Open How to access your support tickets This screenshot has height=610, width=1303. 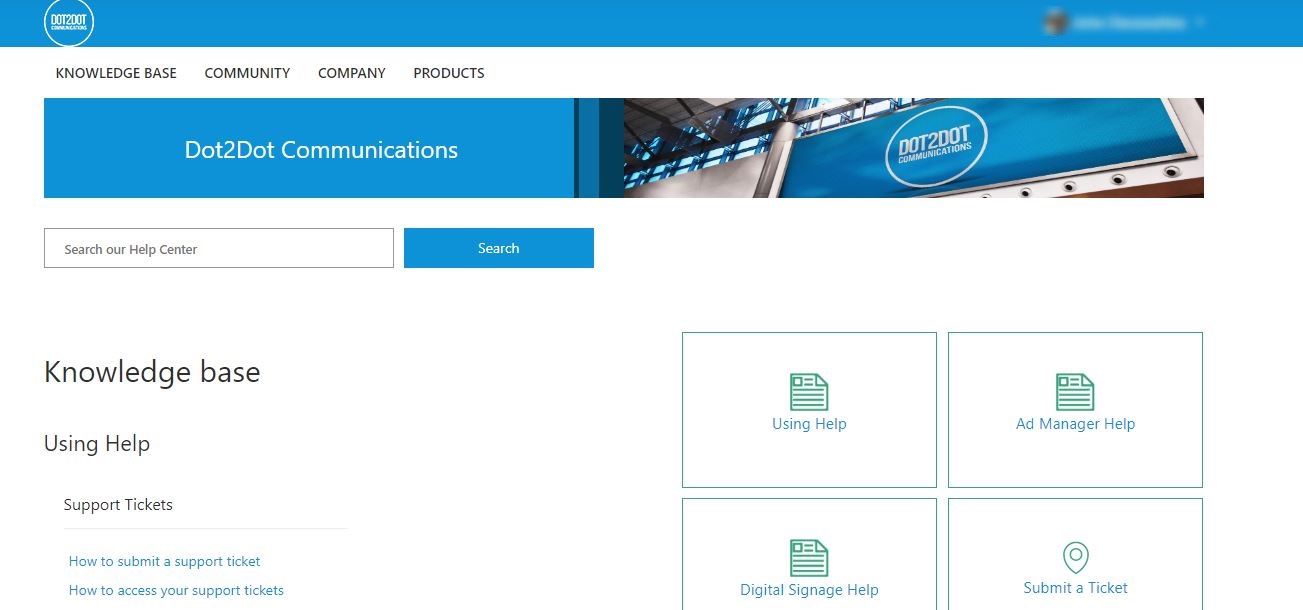coord(176,590)
